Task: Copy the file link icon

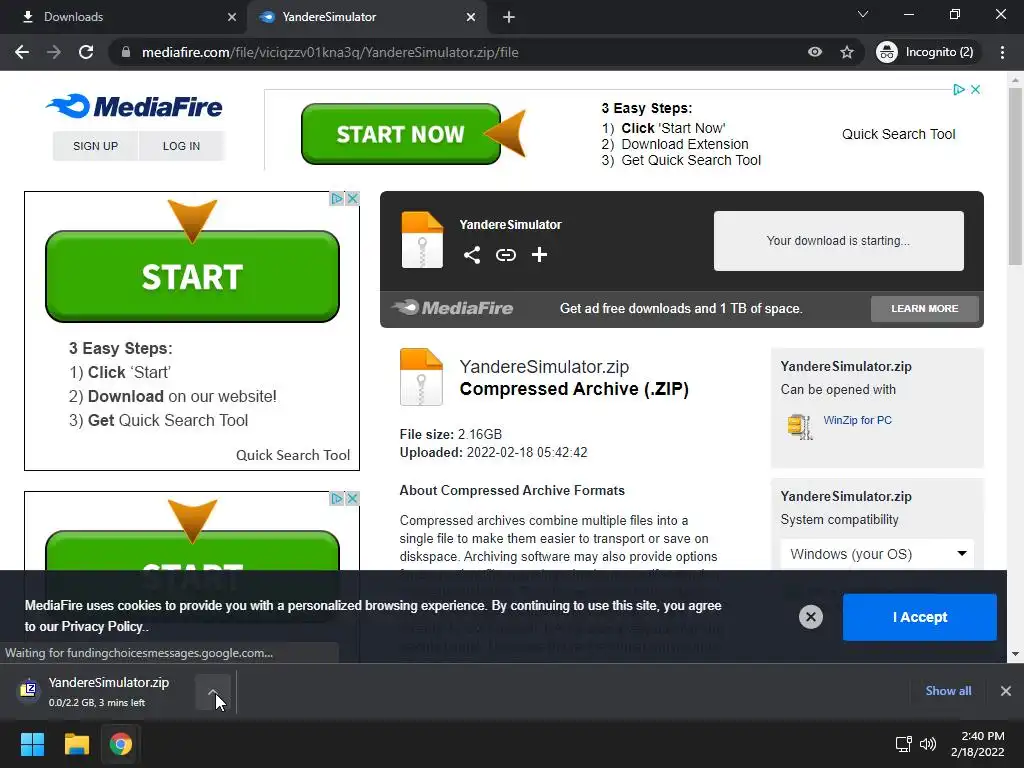Action: pos(505,255)
